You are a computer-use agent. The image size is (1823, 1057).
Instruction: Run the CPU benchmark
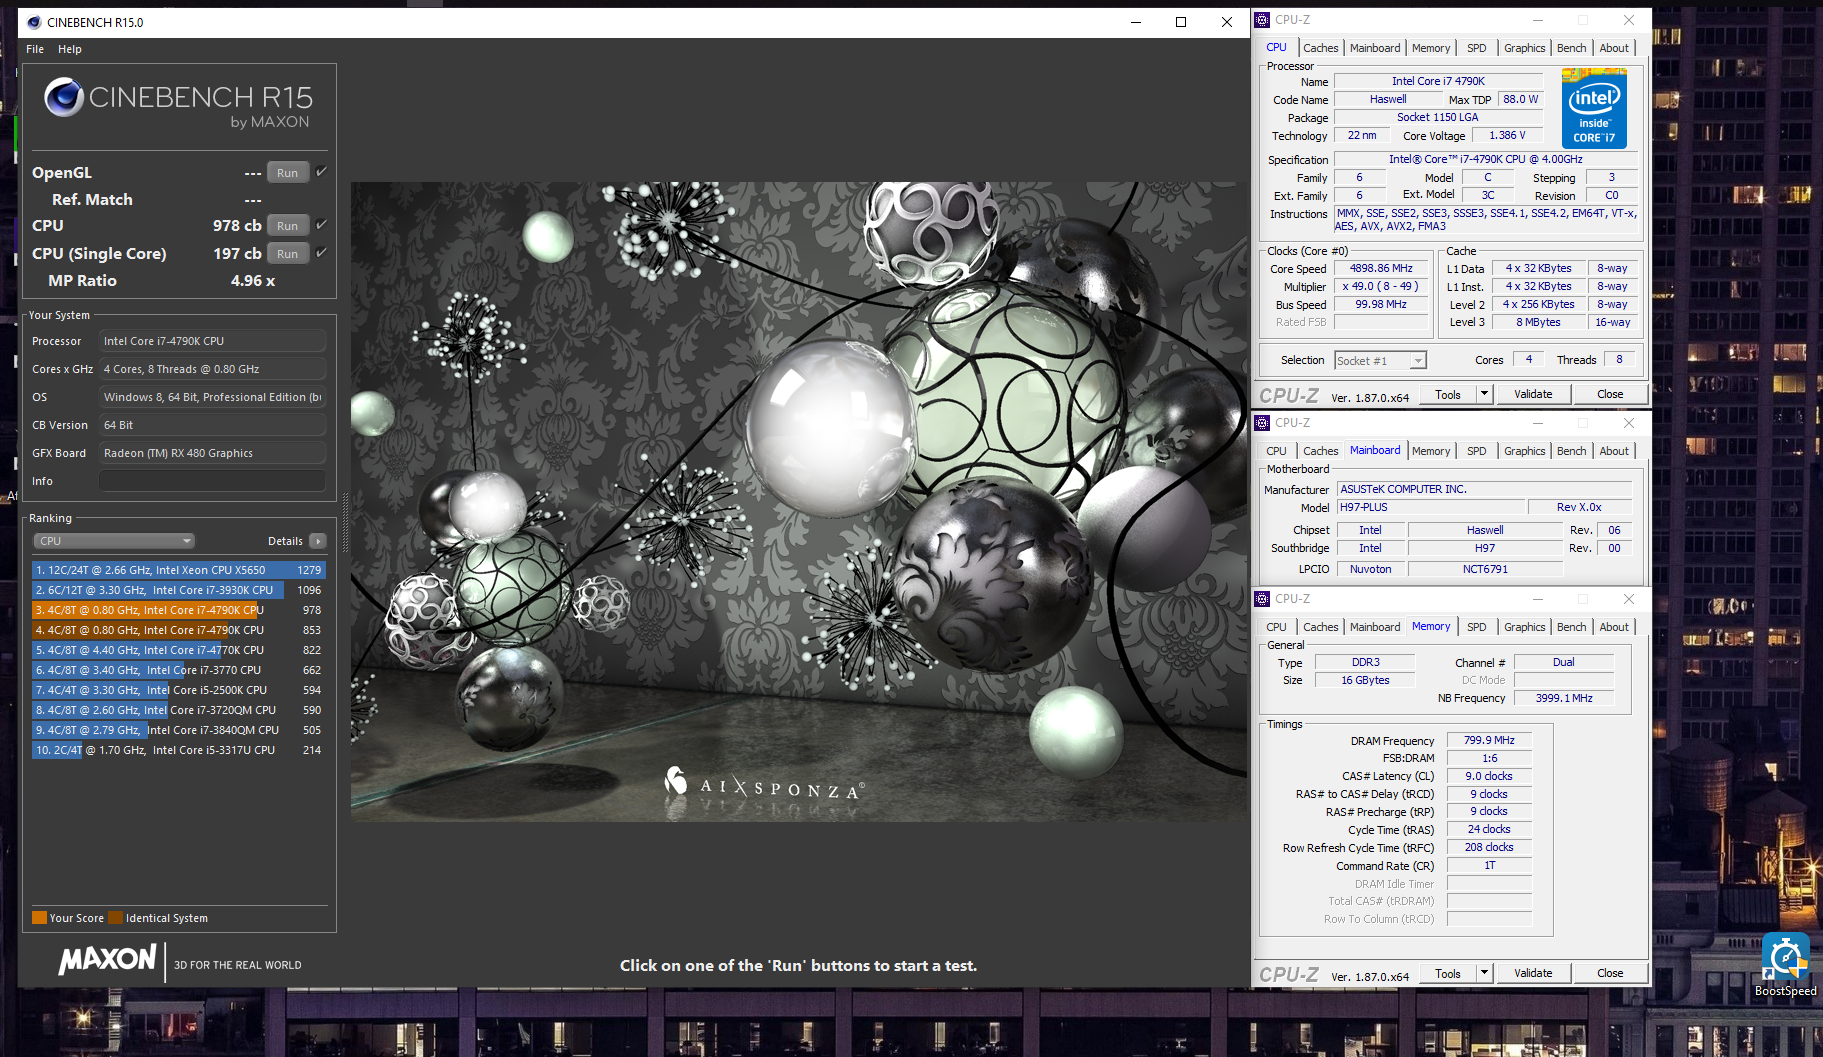point(288,225)
